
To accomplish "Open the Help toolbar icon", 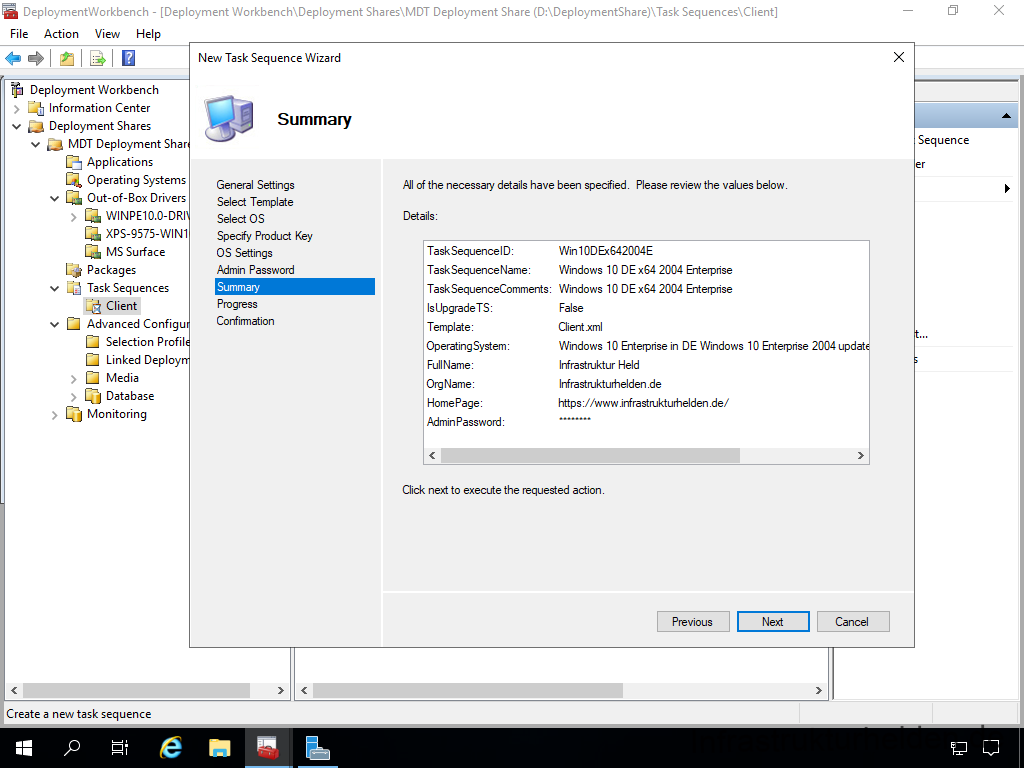I will [129, 58].
